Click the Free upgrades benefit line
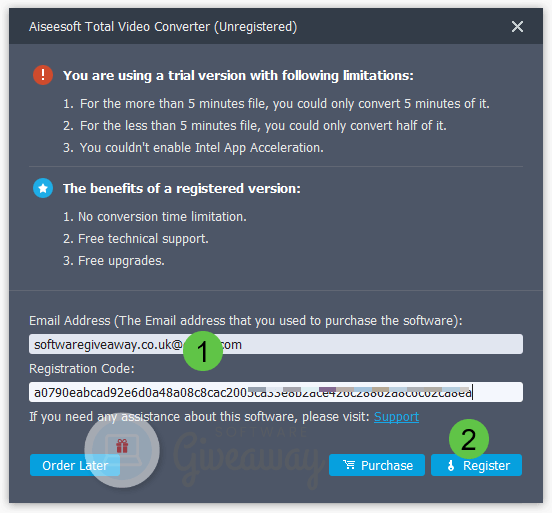The image size is (552, 513). [x=114, y=261]
